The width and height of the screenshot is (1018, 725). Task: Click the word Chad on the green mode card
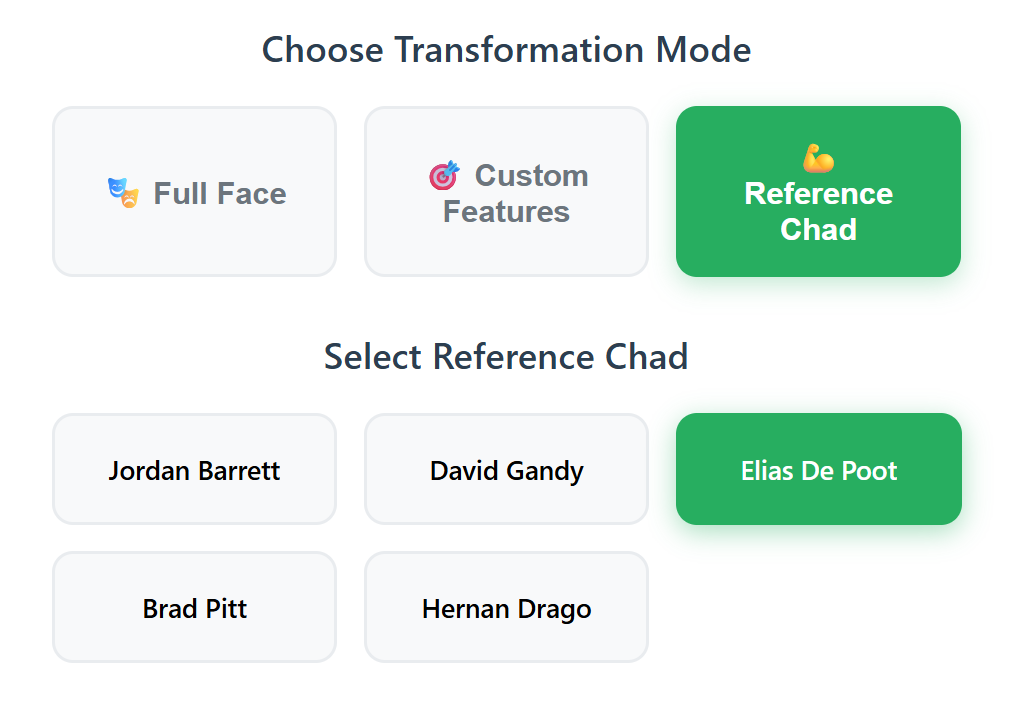coord(818,229)
